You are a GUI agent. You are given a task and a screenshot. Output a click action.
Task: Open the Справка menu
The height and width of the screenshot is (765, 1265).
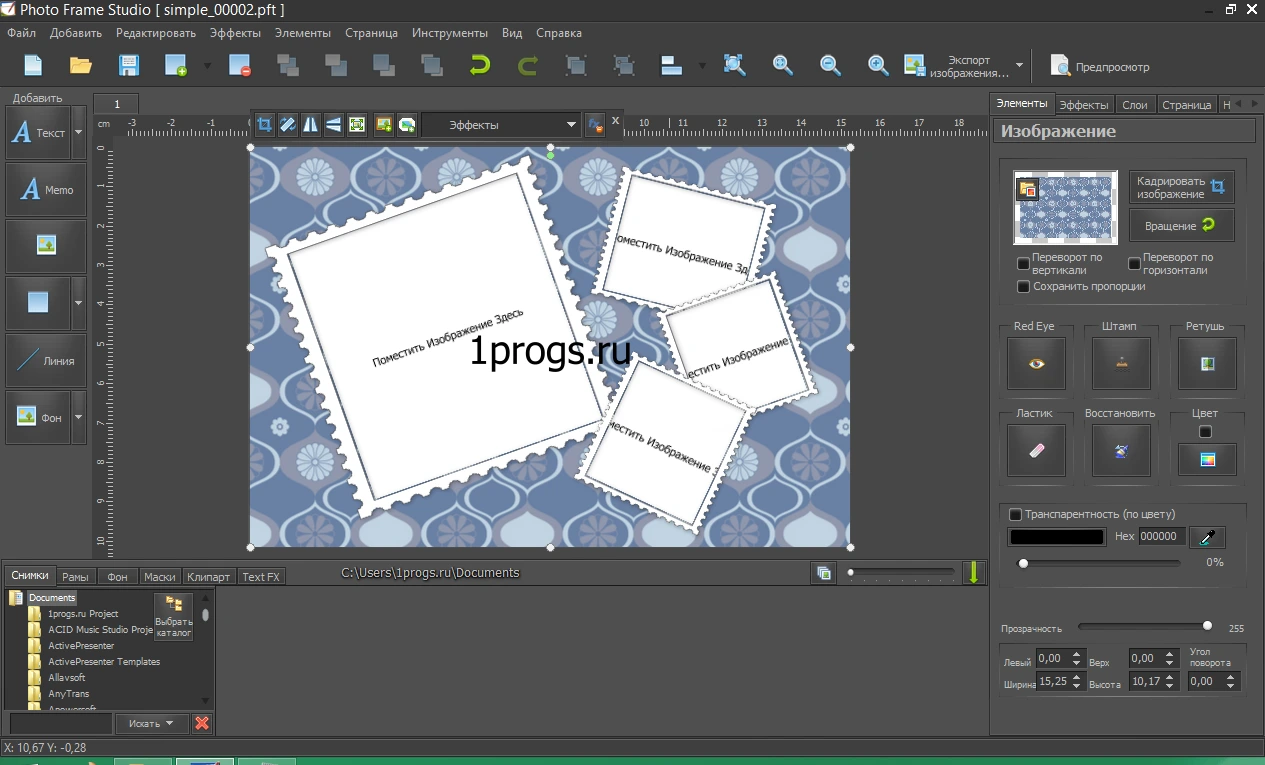(559, 33)
